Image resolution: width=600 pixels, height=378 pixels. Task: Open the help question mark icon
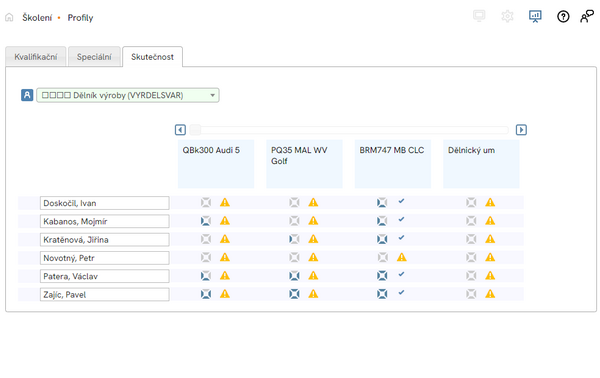pyautogui.click(x=563, y=16)
